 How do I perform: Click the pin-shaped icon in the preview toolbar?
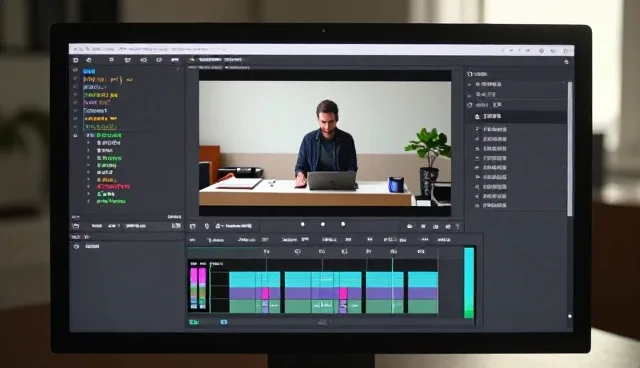click(x=207, y=226)
